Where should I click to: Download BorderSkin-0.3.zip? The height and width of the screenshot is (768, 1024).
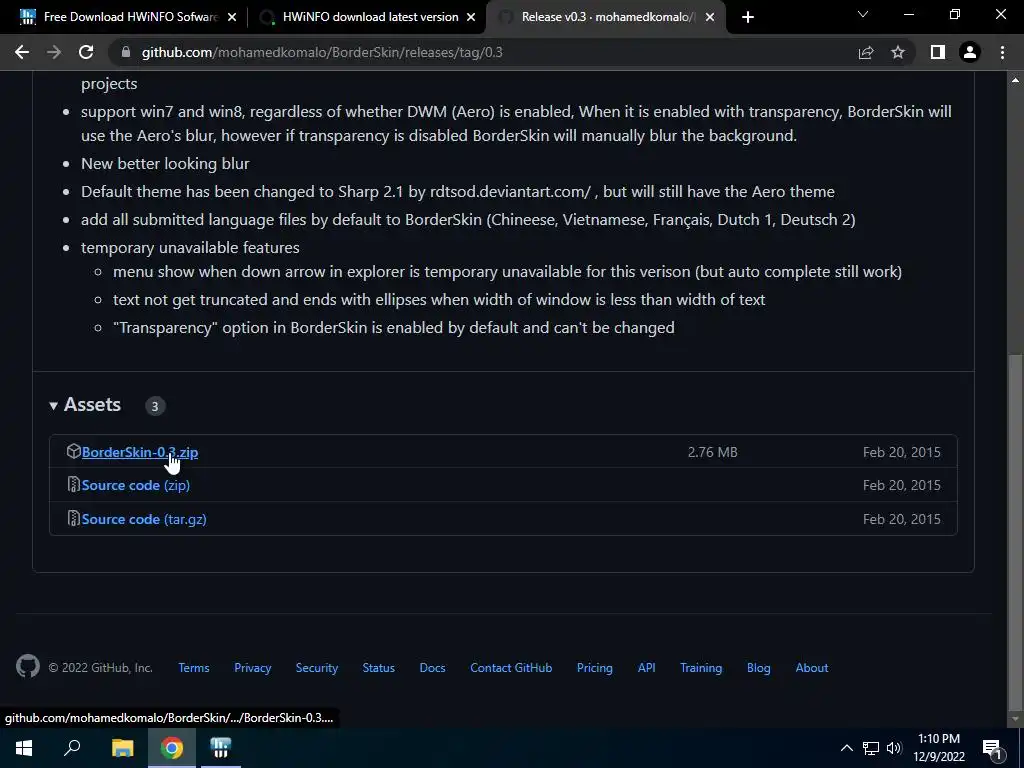pos(140,452)
